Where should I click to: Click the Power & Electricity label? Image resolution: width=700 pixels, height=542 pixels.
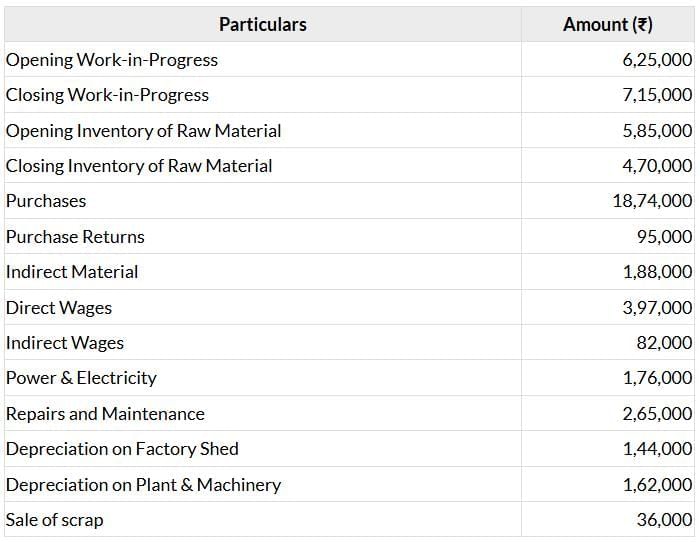[81, 378]
